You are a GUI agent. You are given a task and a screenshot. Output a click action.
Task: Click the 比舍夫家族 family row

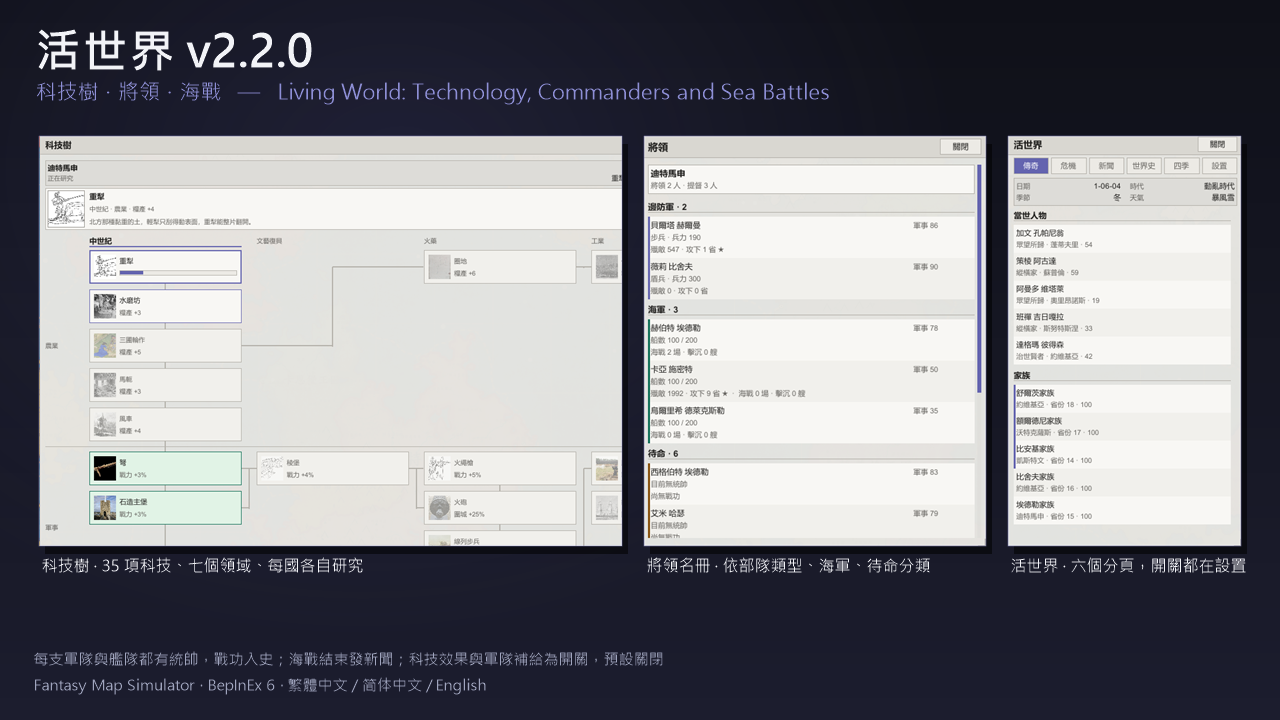point(1122,482)
